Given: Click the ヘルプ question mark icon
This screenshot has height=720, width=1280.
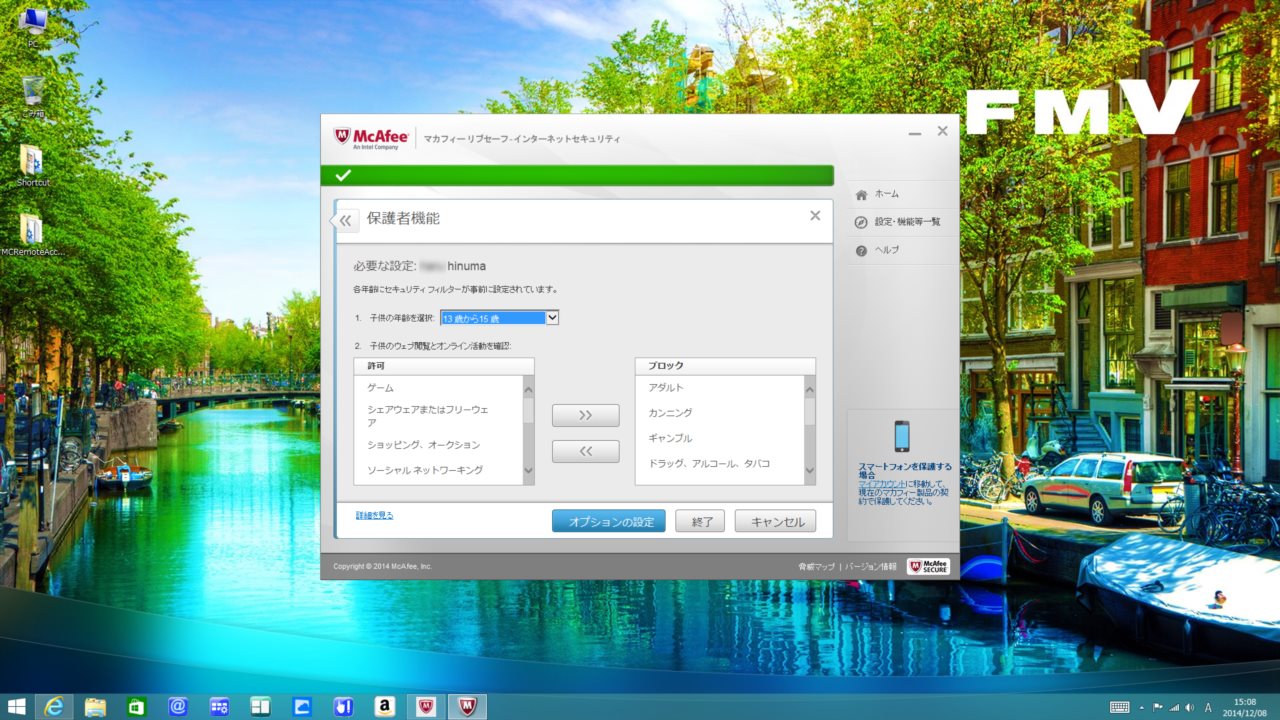Looking at the screenshot, I should (861, 251).
